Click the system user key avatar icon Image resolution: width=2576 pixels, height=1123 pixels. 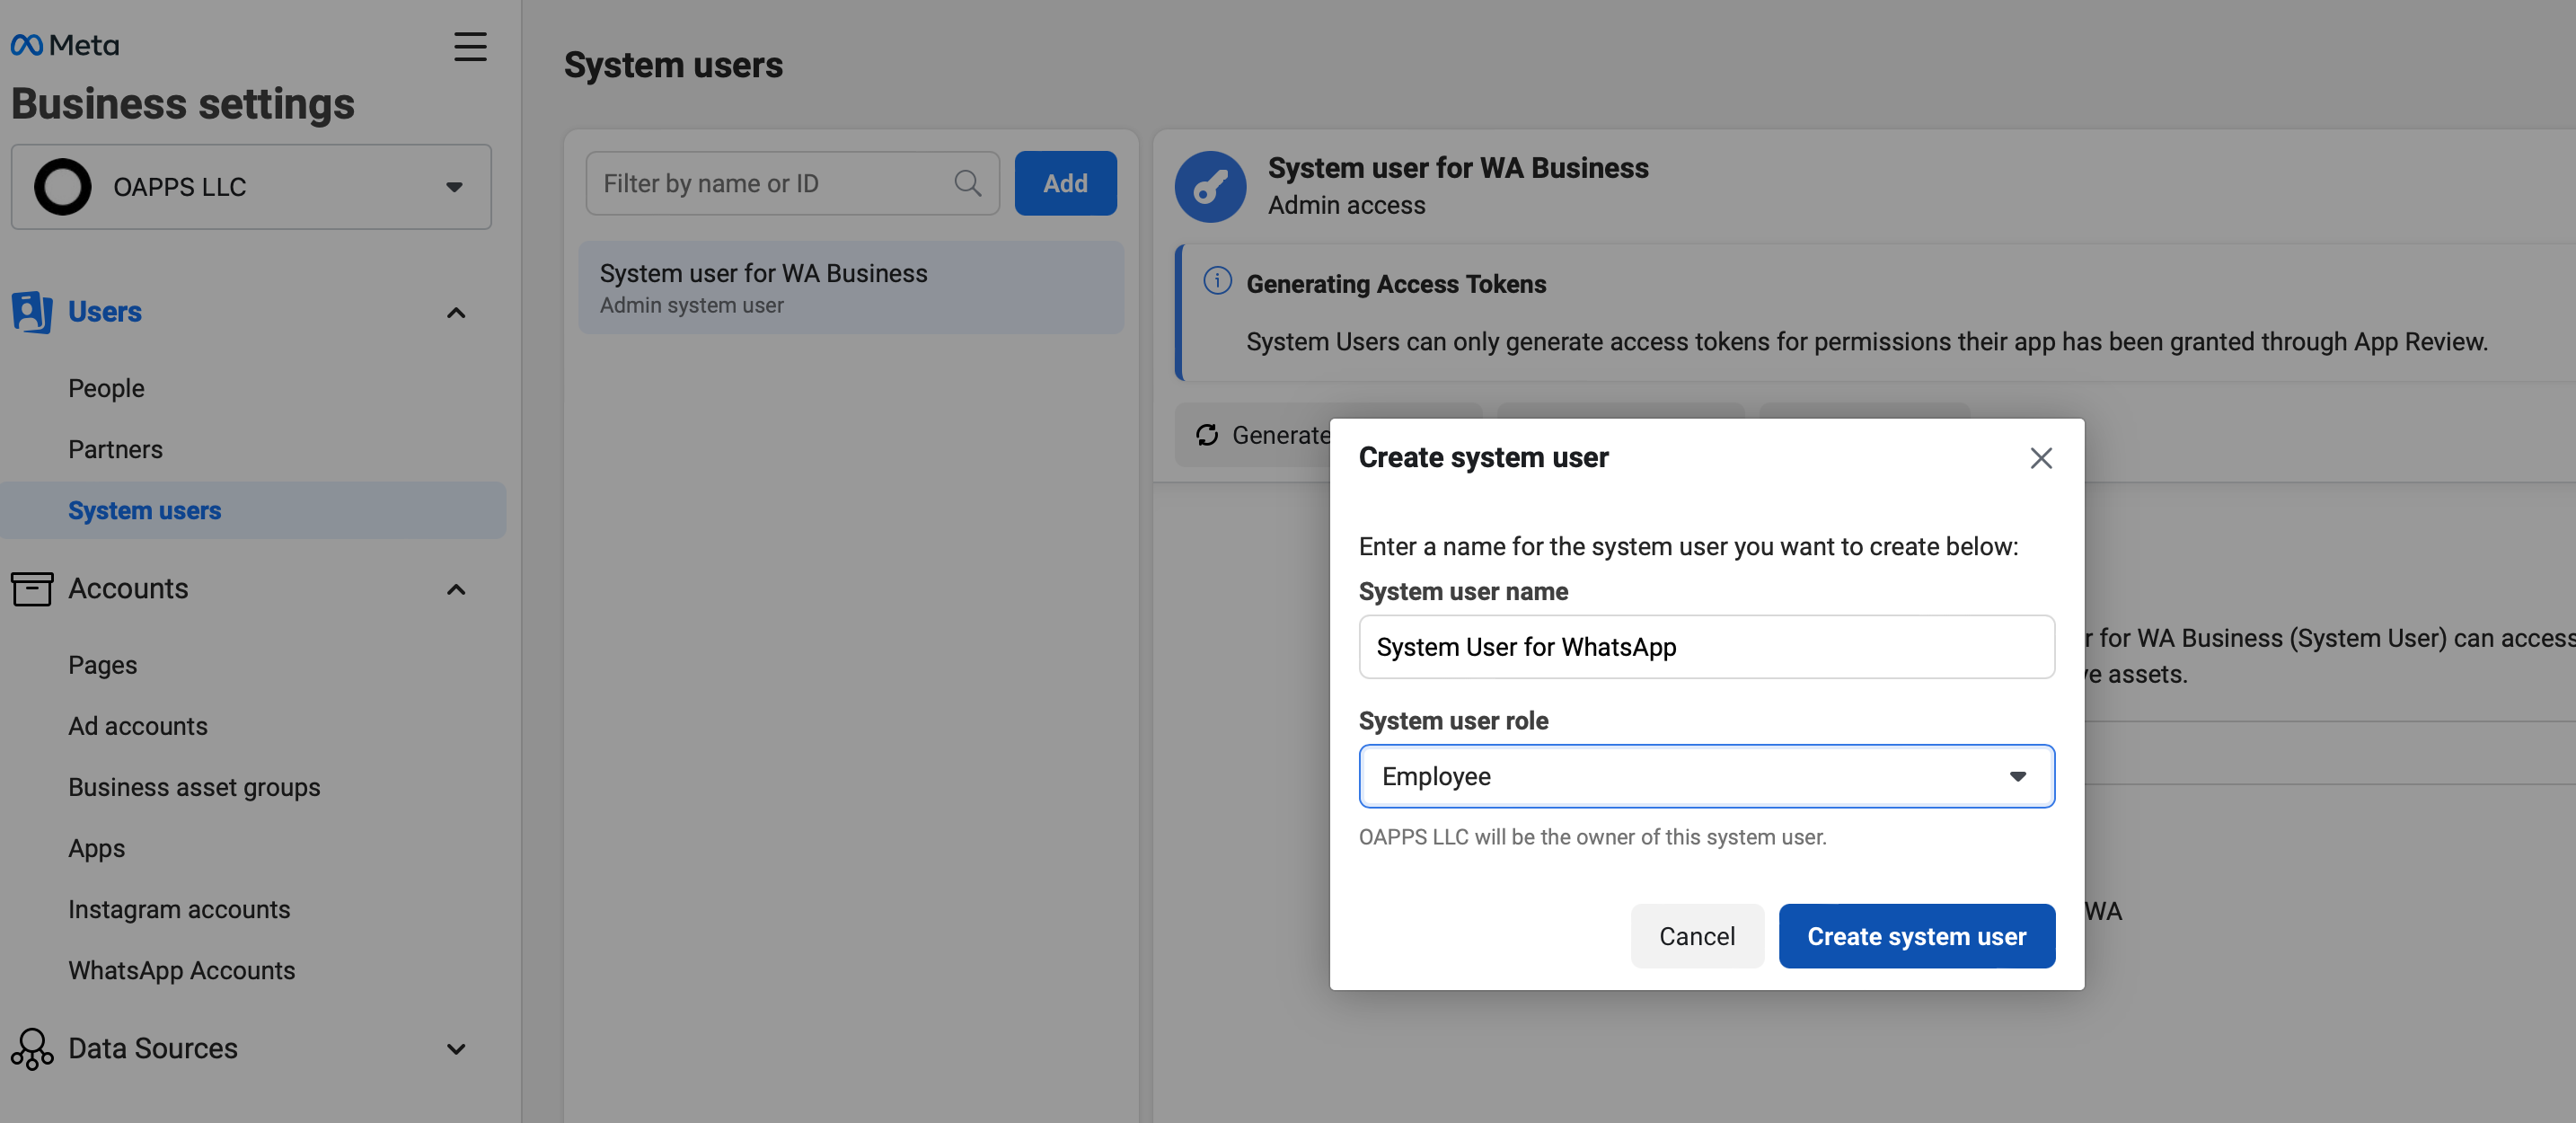(1210, 186)
